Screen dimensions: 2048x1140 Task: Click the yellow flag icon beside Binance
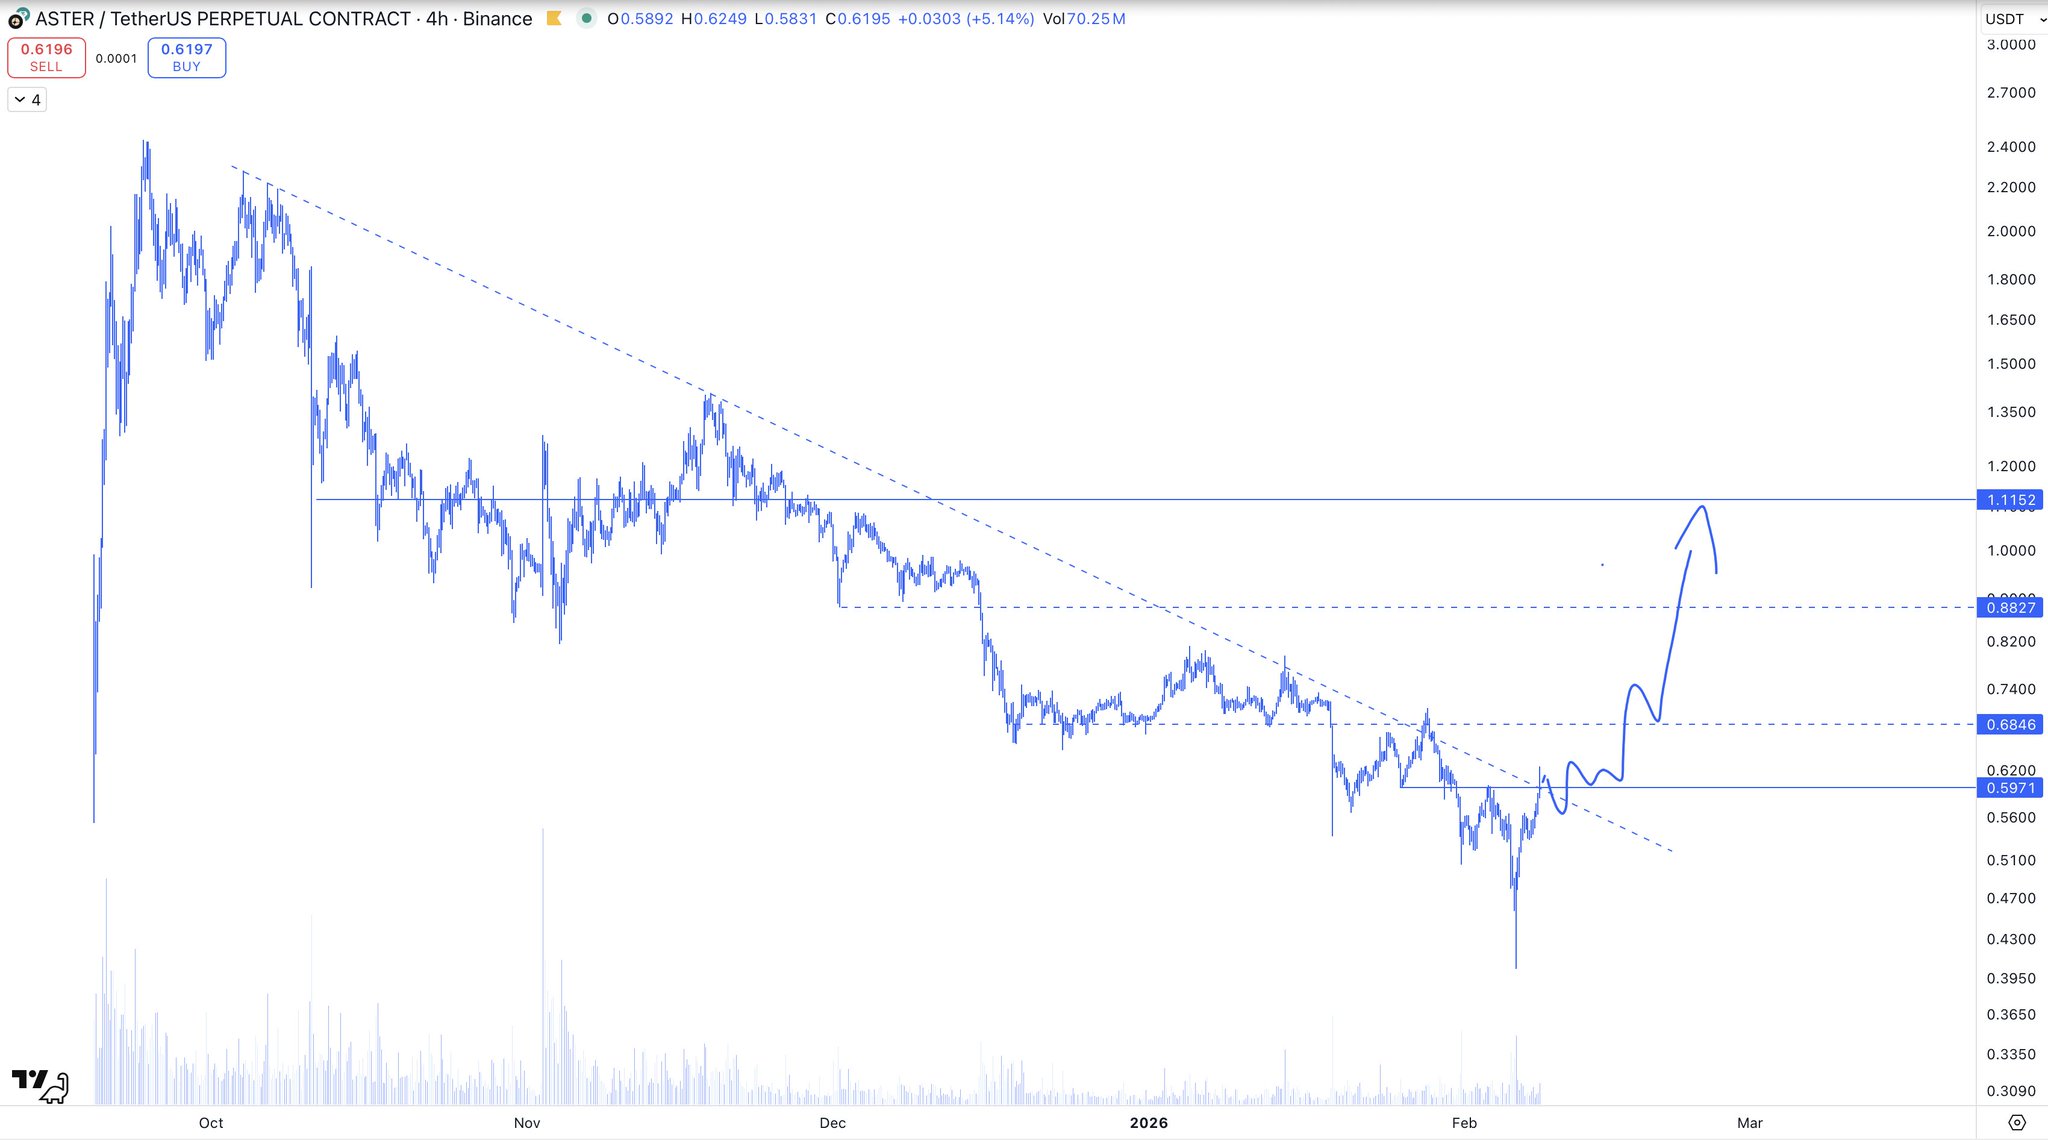[x=554, y=18]
